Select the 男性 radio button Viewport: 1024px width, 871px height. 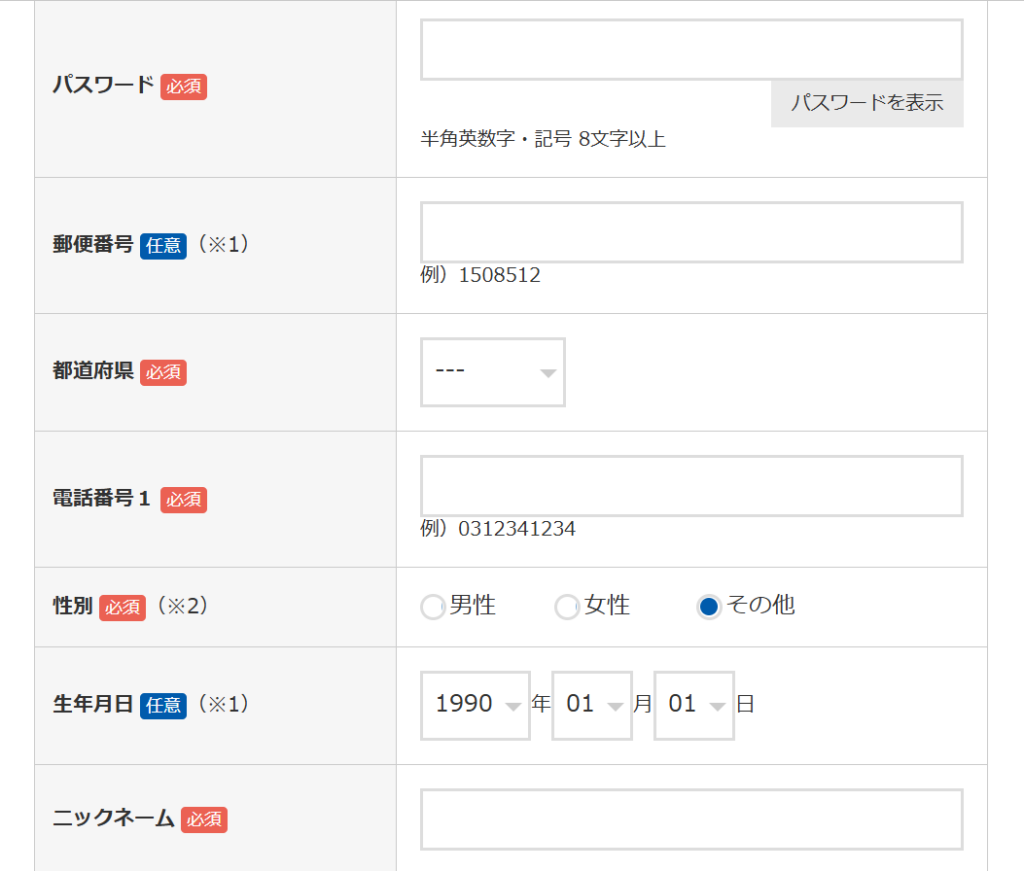tap(433, 607)
